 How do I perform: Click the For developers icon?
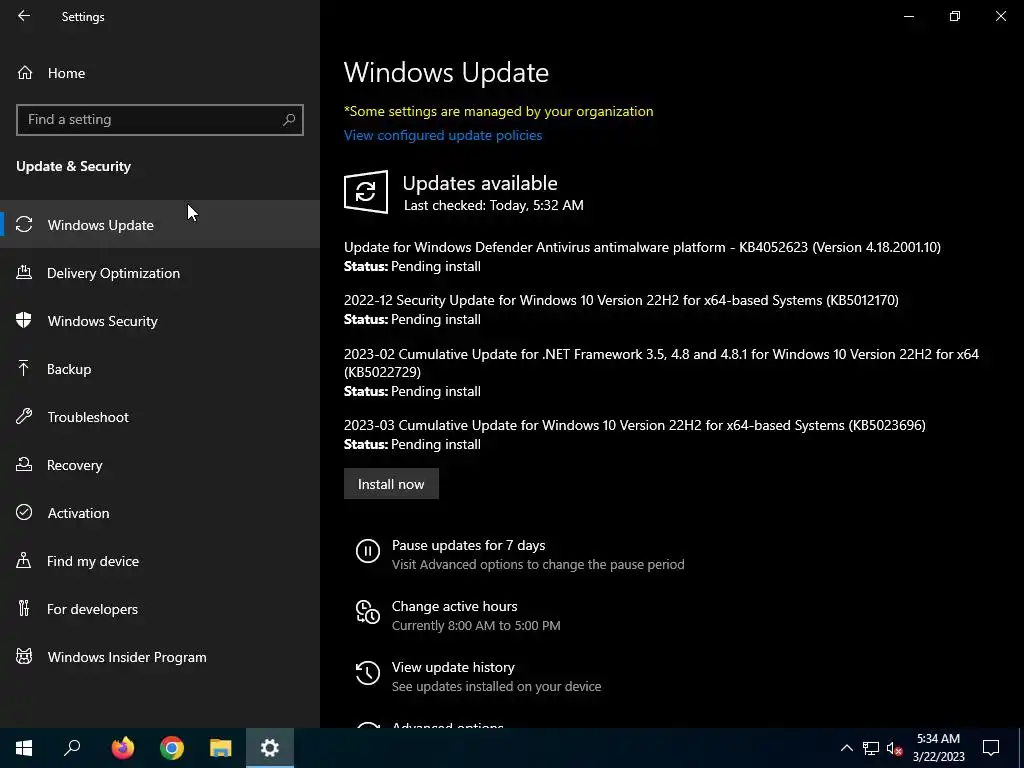click(24, 609)
